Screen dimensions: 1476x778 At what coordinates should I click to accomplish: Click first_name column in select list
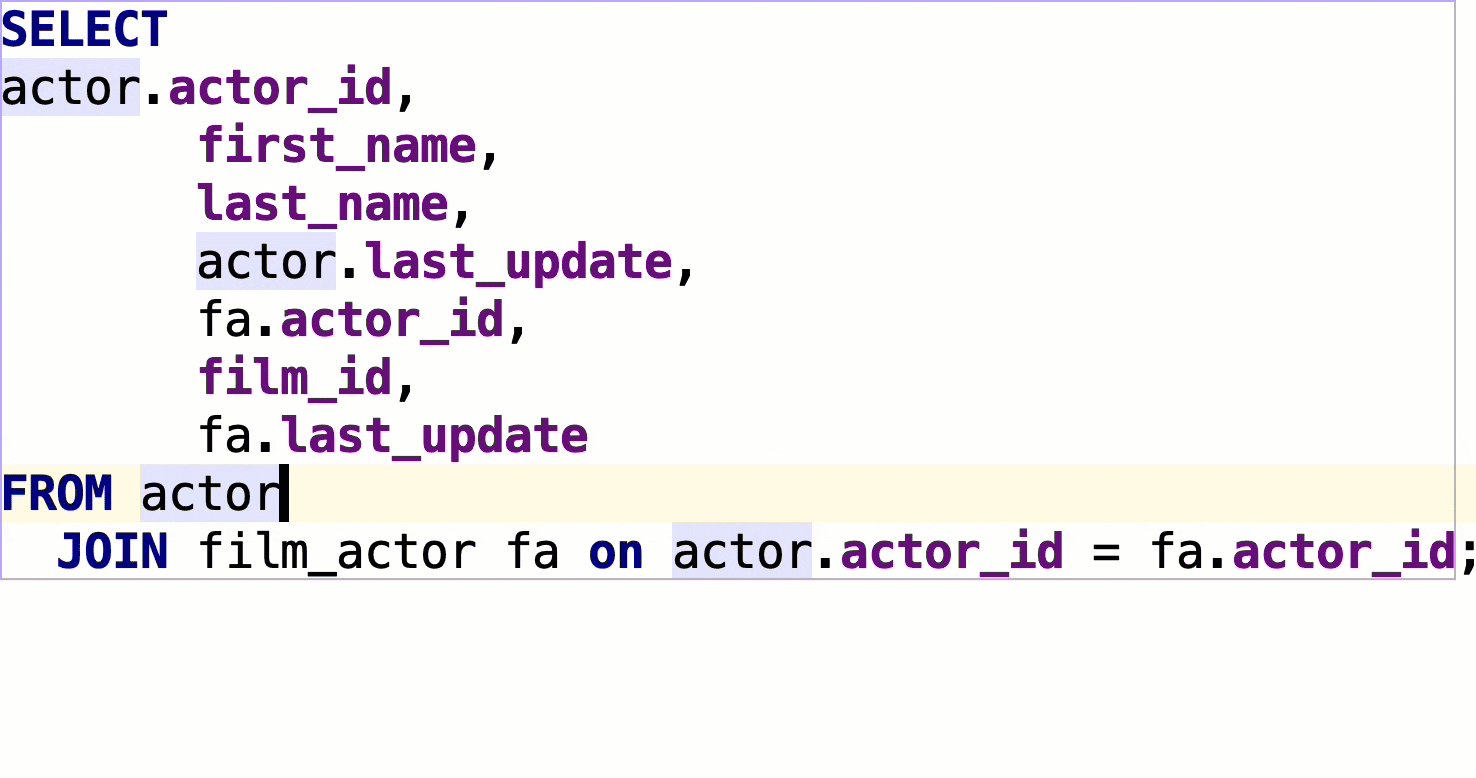click(337, 146)
